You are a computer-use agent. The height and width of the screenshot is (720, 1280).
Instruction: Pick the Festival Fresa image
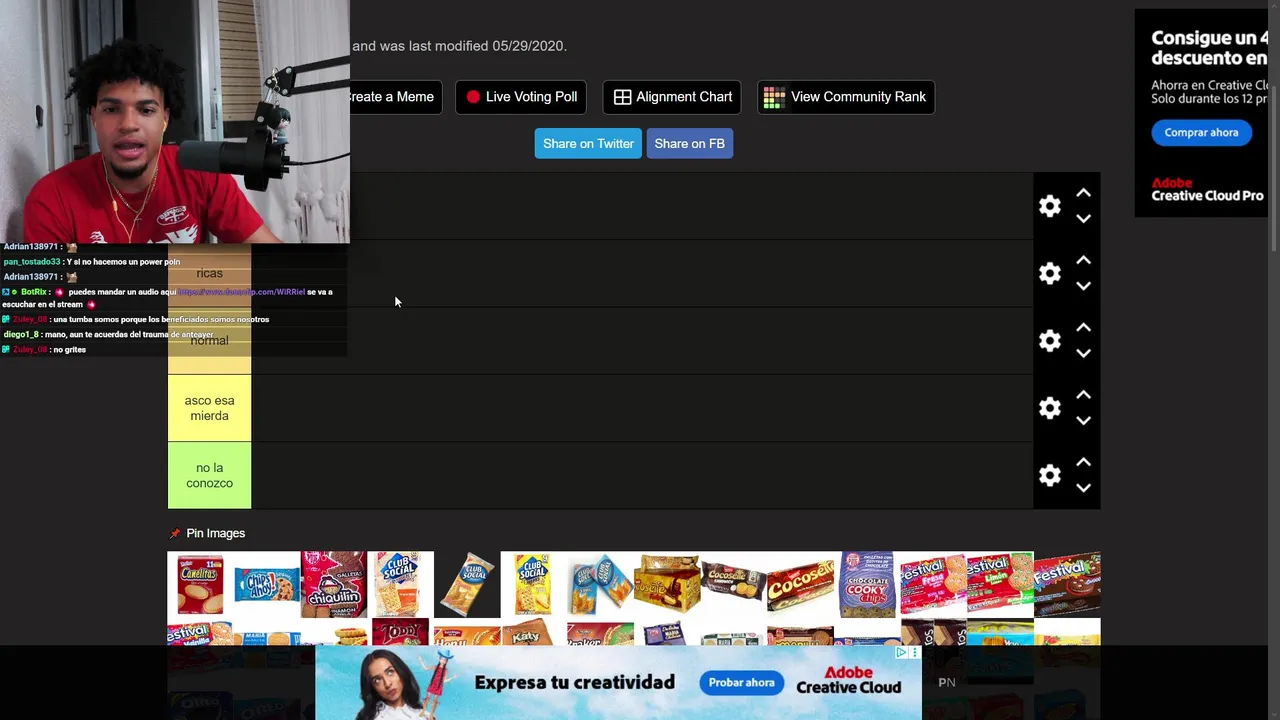pyautogui.click(x=933, y=584)
